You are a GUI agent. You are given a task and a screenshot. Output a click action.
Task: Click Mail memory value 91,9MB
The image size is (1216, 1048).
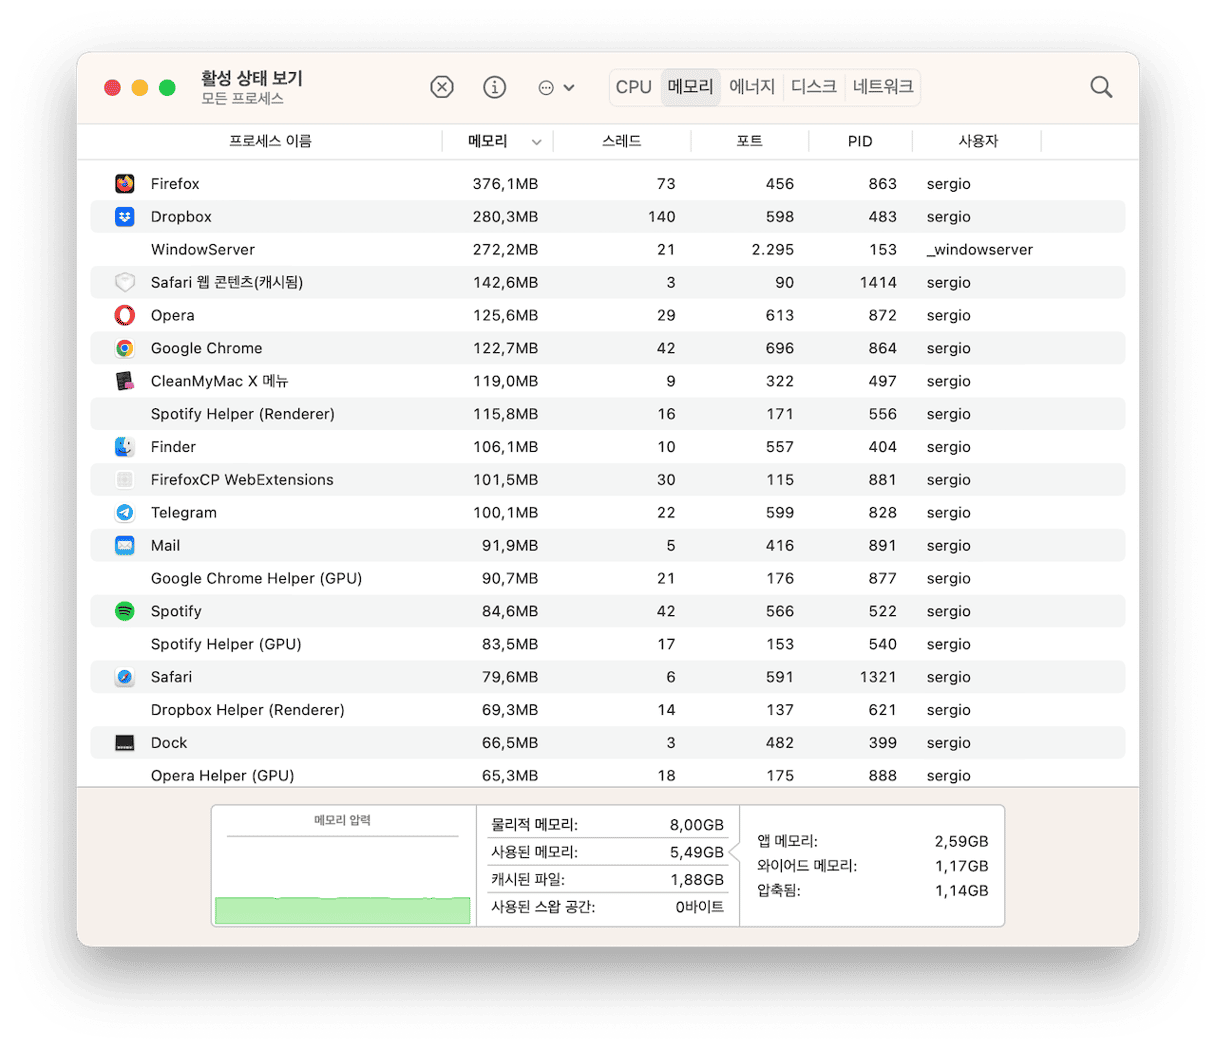click(x=510, y=546)
